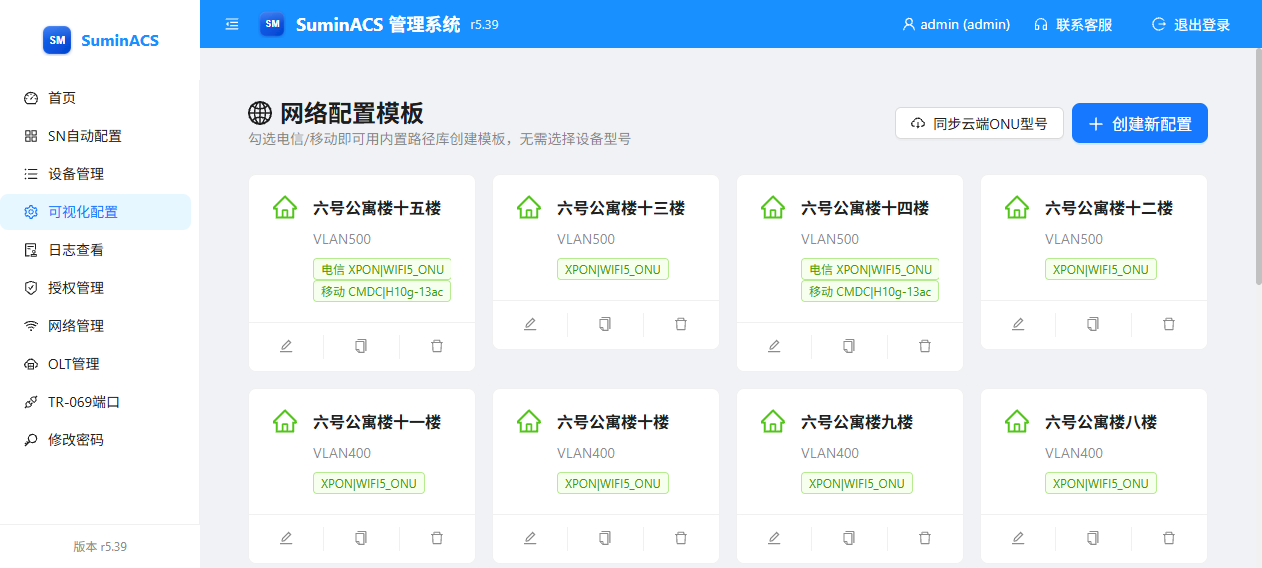This screenshot has width=1262, height=568.
Task: Delete the 六号公寓楼十三楼 template
Action: (x=681, y=324)
